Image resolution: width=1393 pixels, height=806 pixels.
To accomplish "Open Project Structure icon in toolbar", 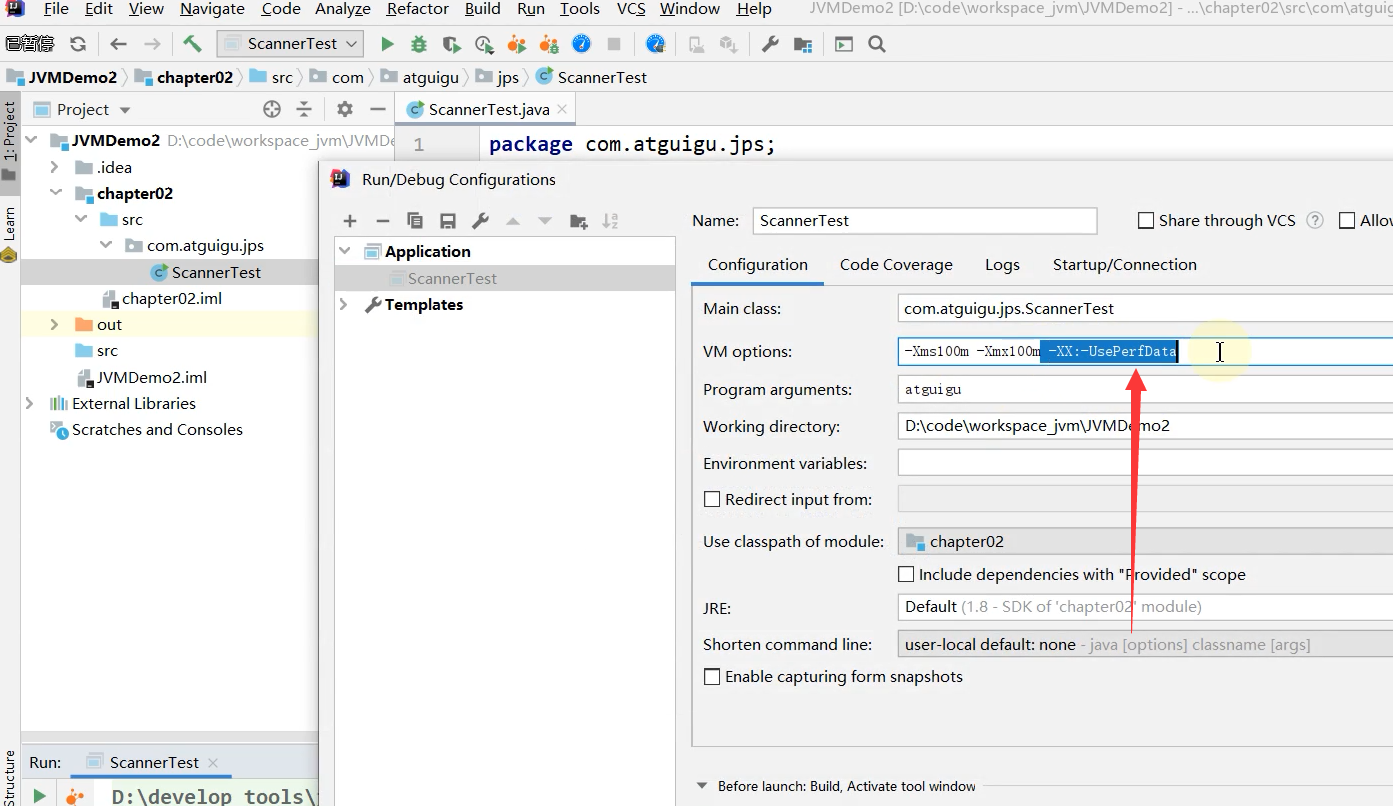I will (802, 44).
